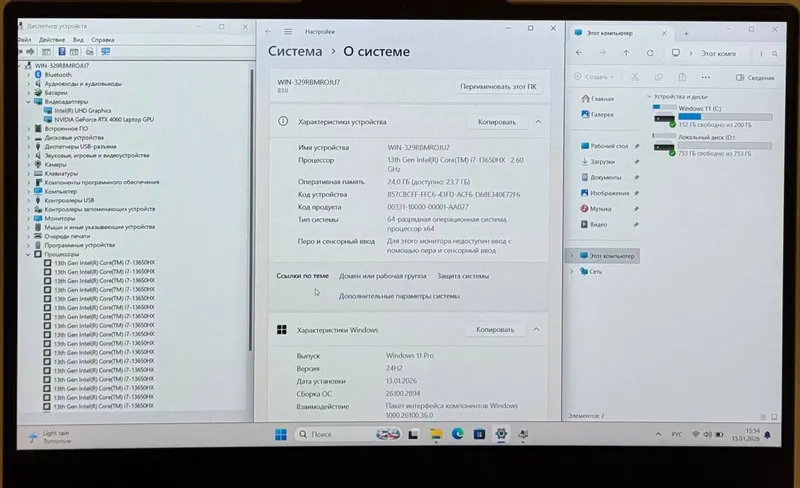Click Explorer back navigation arrow
Viewport: 800px width, 488px height.
click(579, 53)
